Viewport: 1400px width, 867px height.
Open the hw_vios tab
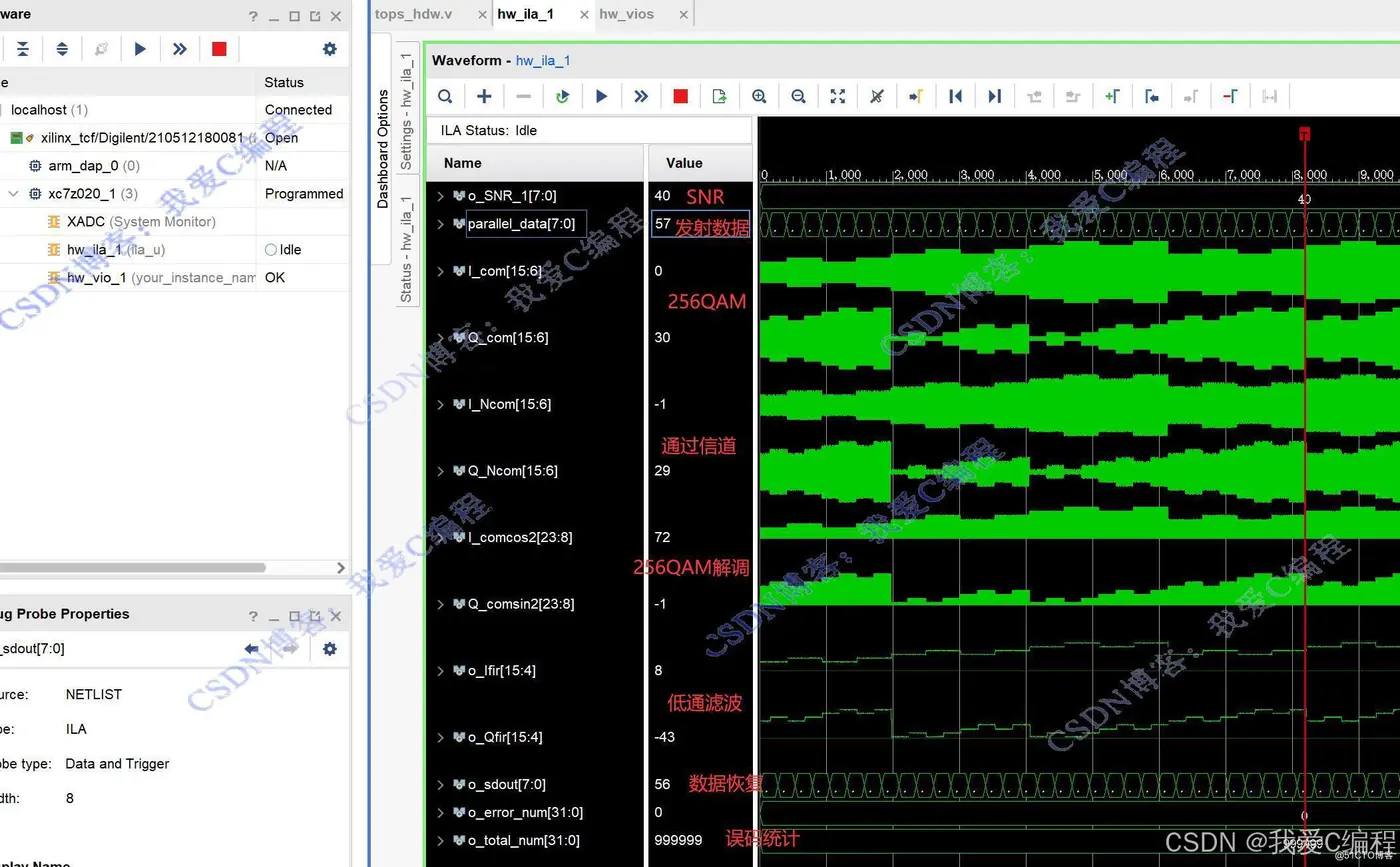click(626, 14)
